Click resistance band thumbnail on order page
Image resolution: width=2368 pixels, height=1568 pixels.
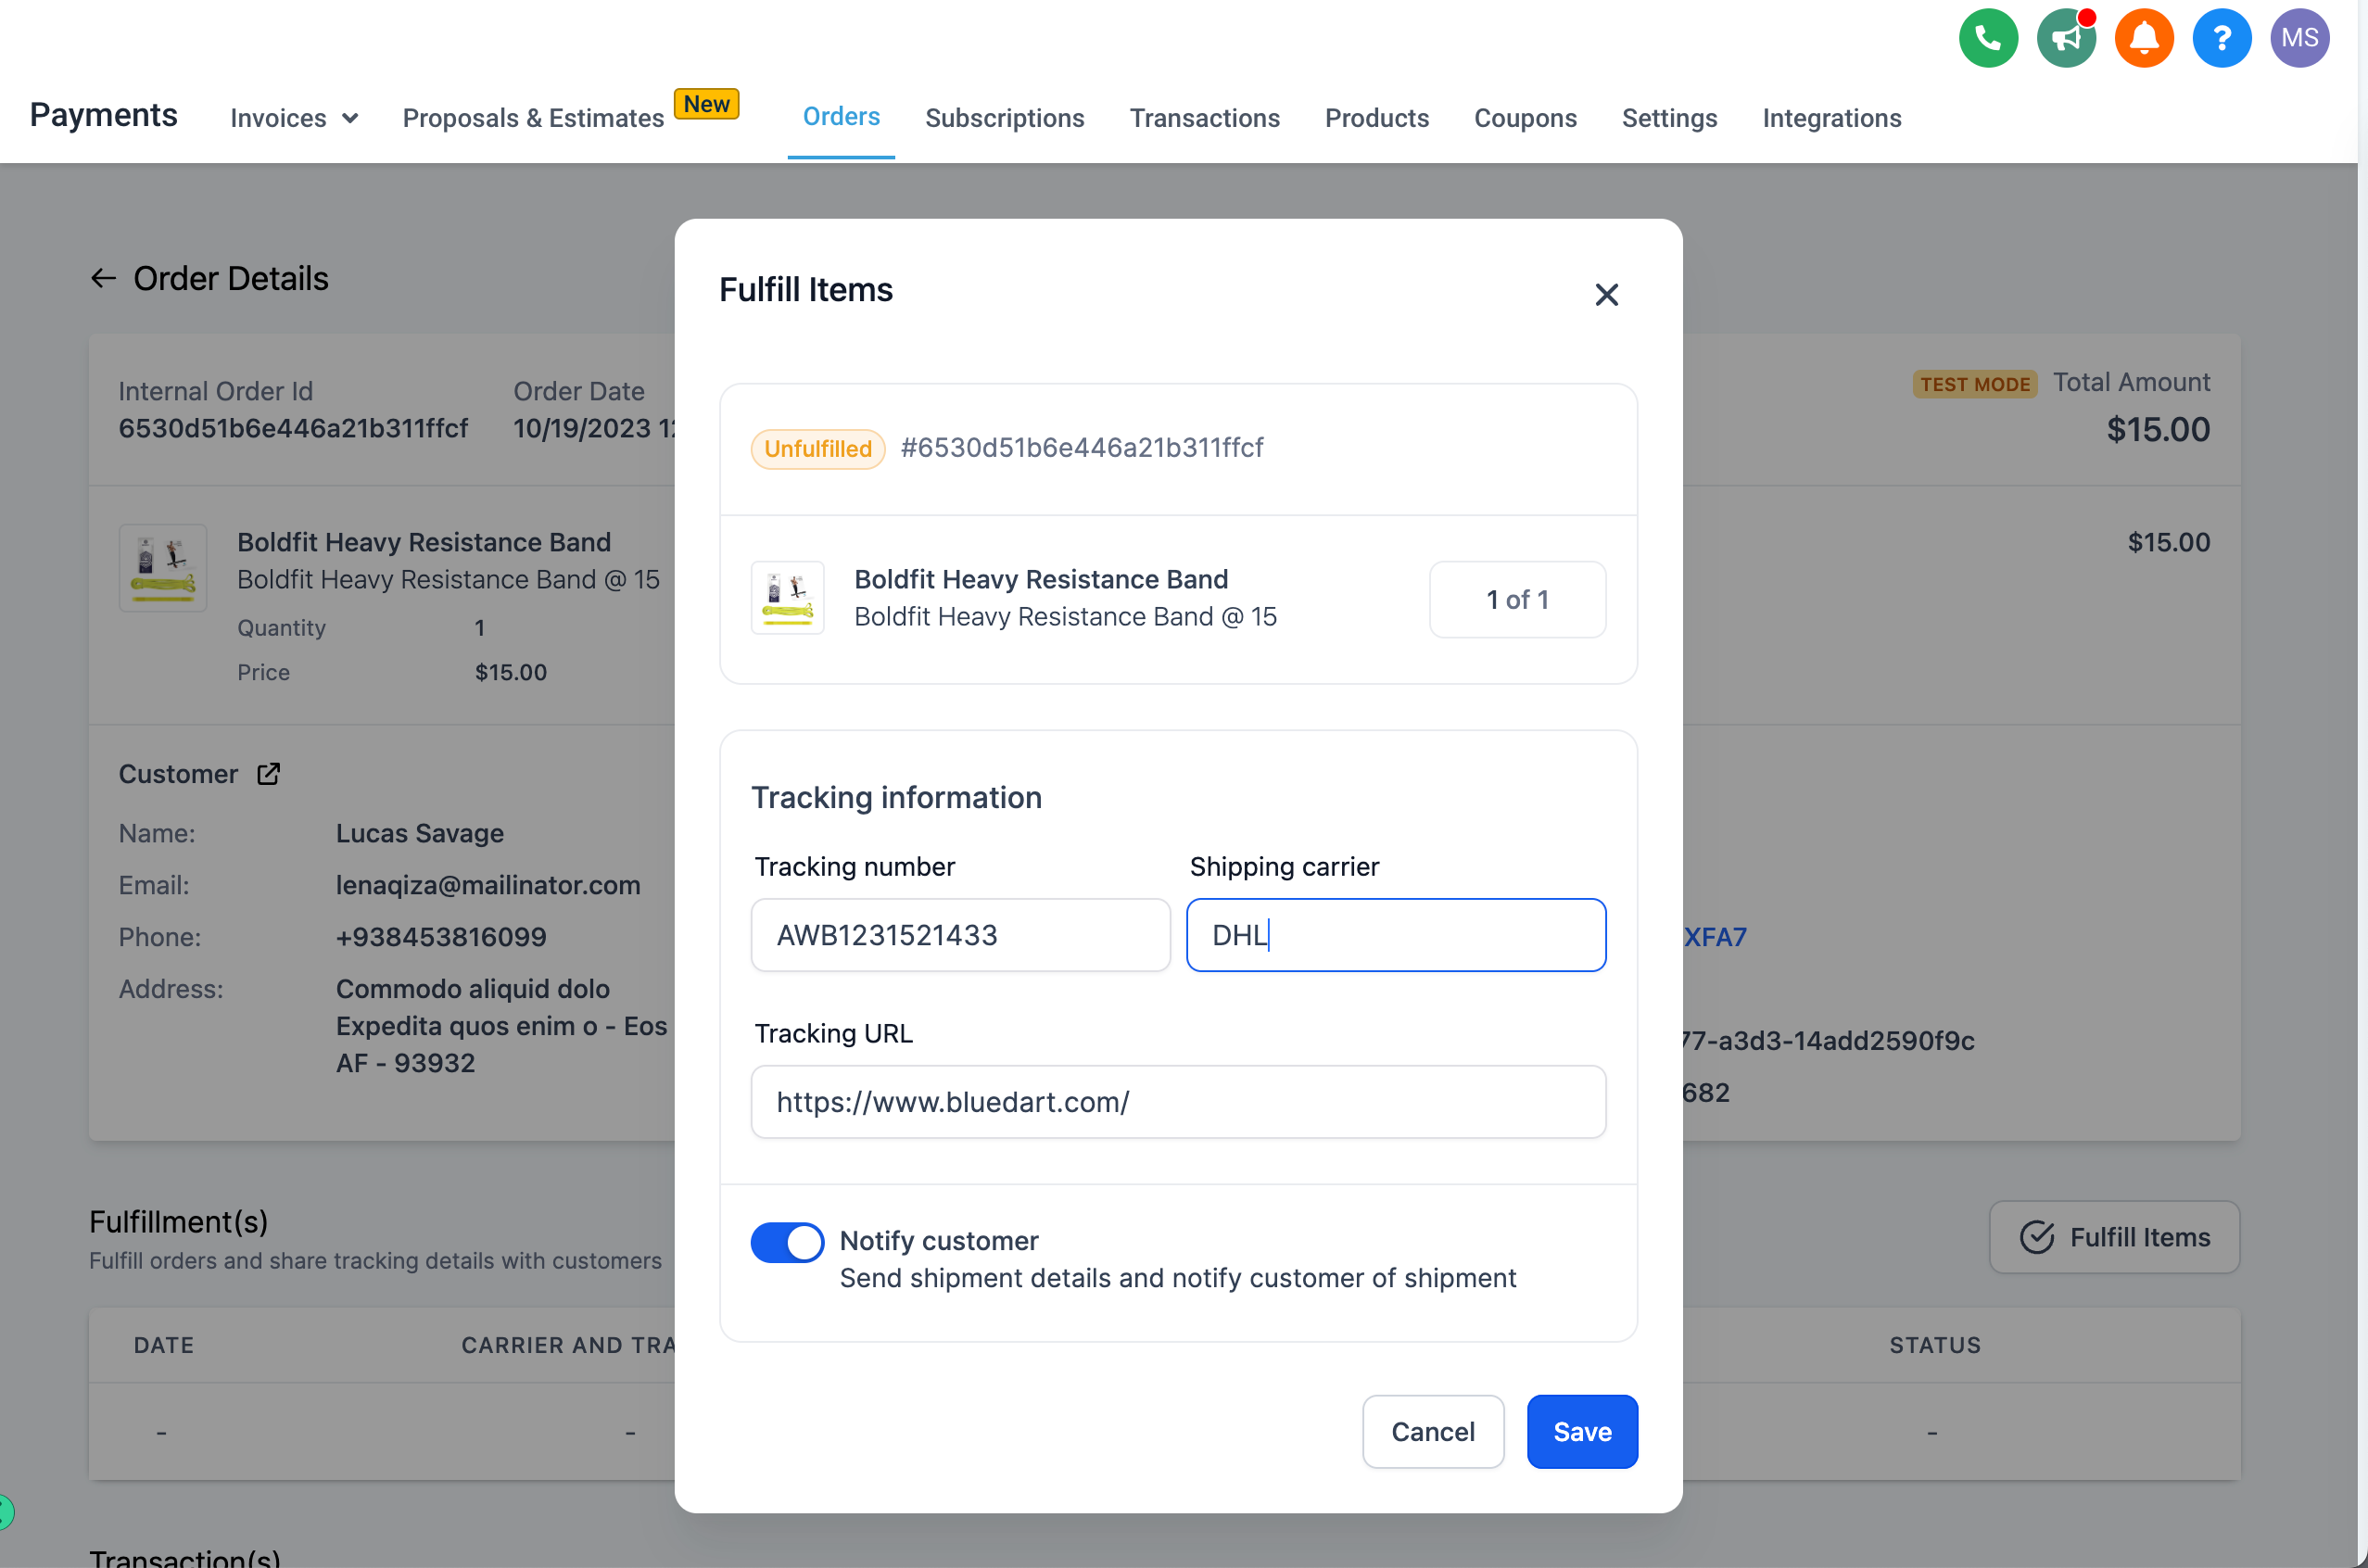click(163, 567)
